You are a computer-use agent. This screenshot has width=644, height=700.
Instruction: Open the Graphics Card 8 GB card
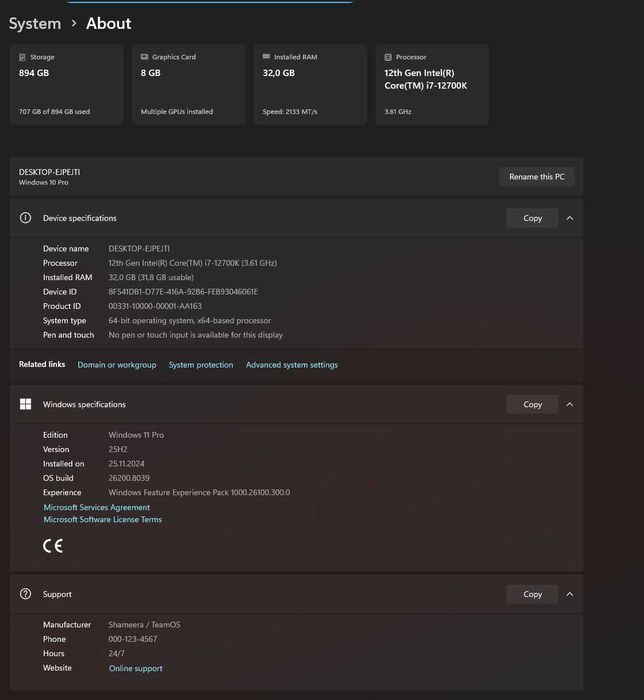(x=188, y=84)
